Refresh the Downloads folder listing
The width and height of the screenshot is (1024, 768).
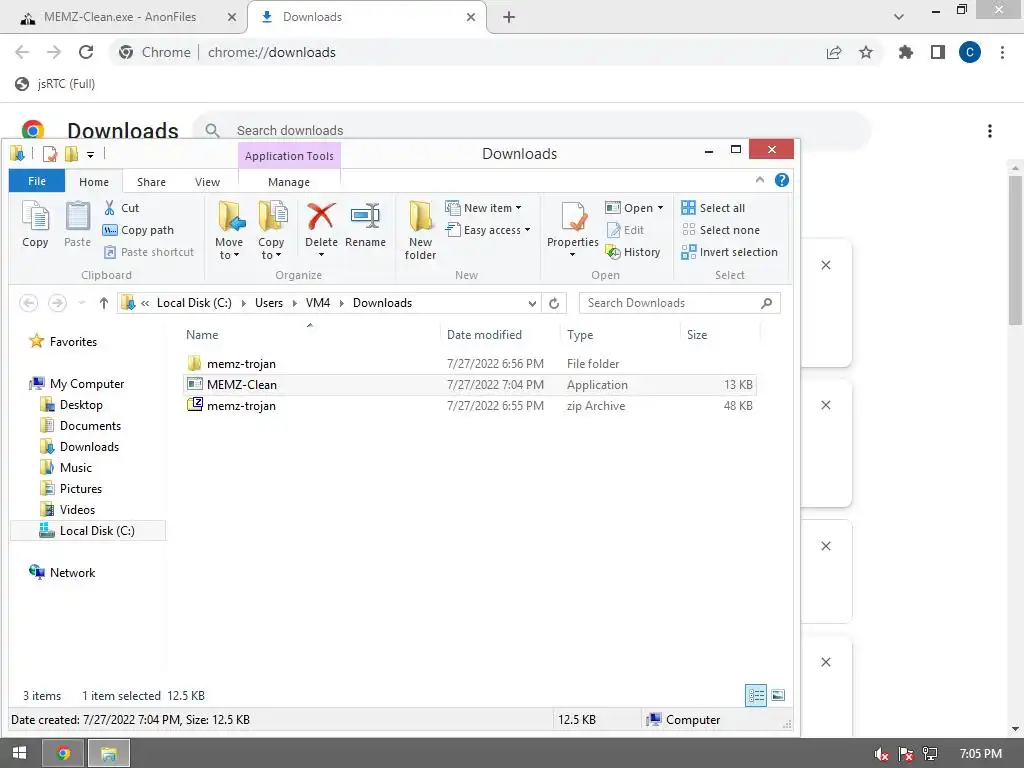click(554, 303)
